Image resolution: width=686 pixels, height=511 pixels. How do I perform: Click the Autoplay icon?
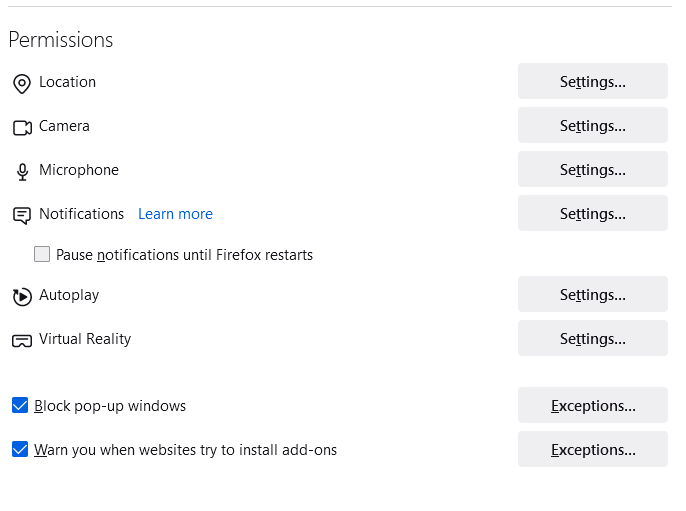[x=22, y=297]
